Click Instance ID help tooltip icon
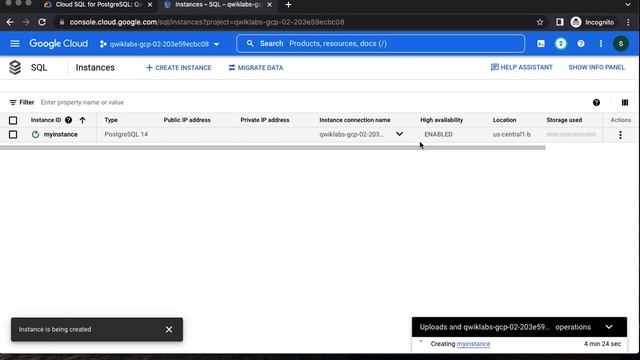Image resolution: width=640 pixels, height=360 pixels. coord(69,120)
